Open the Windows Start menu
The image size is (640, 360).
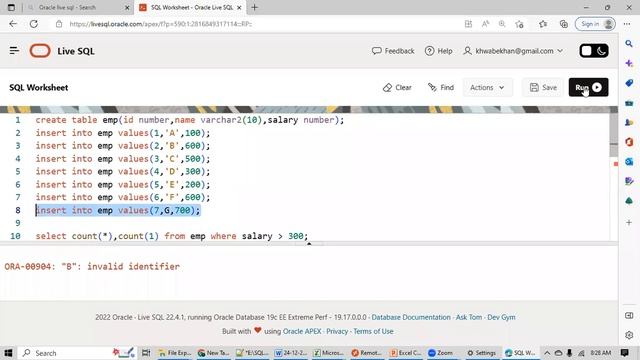point(8,353)
